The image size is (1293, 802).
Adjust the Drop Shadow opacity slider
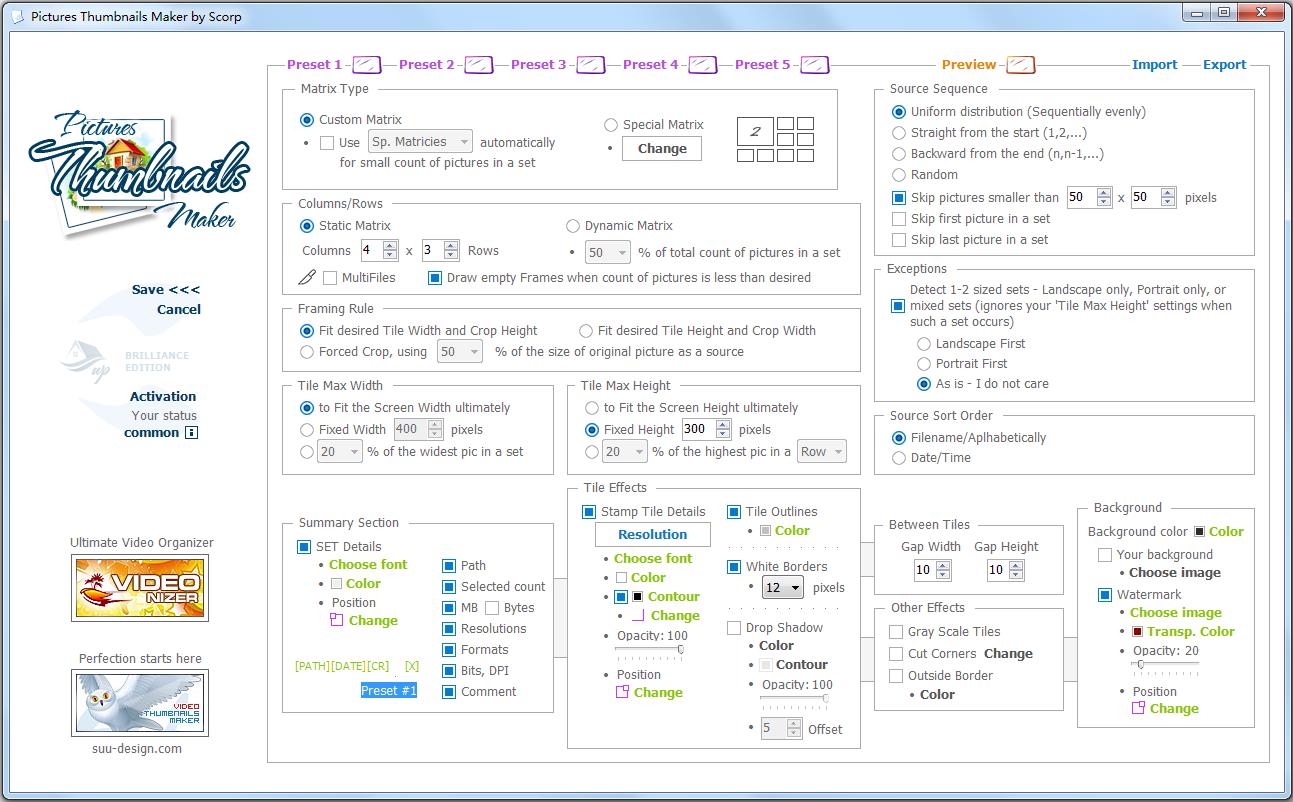coord(794,699)
